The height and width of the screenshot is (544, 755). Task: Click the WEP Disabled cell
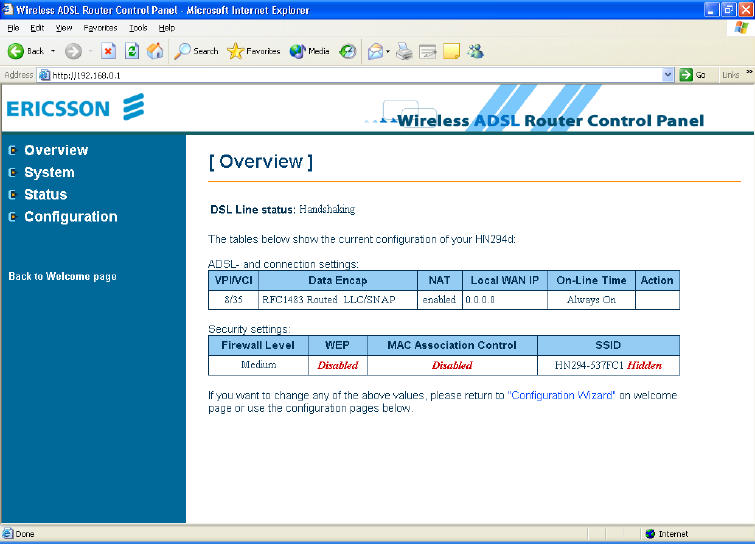338,365
